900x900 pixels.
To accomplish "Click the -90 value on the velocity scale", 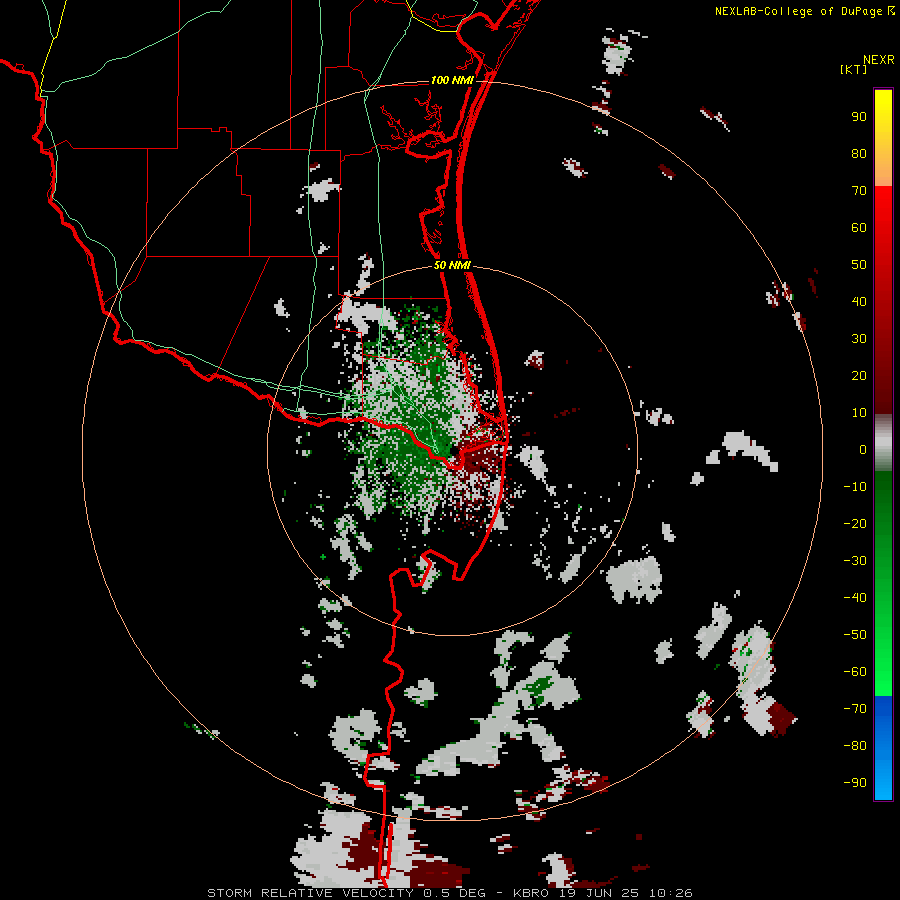I will [x=855, y=783].
